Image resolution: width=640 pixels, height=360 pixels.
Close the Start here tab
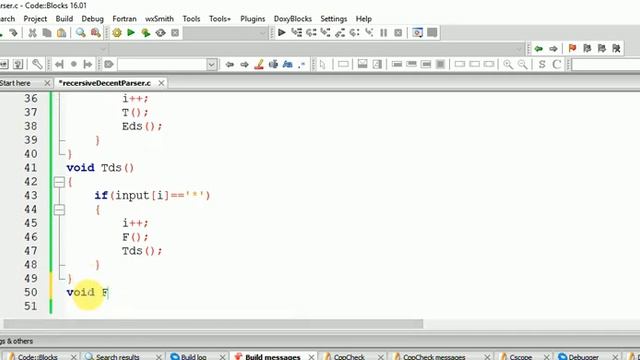[x=47, y=83]
